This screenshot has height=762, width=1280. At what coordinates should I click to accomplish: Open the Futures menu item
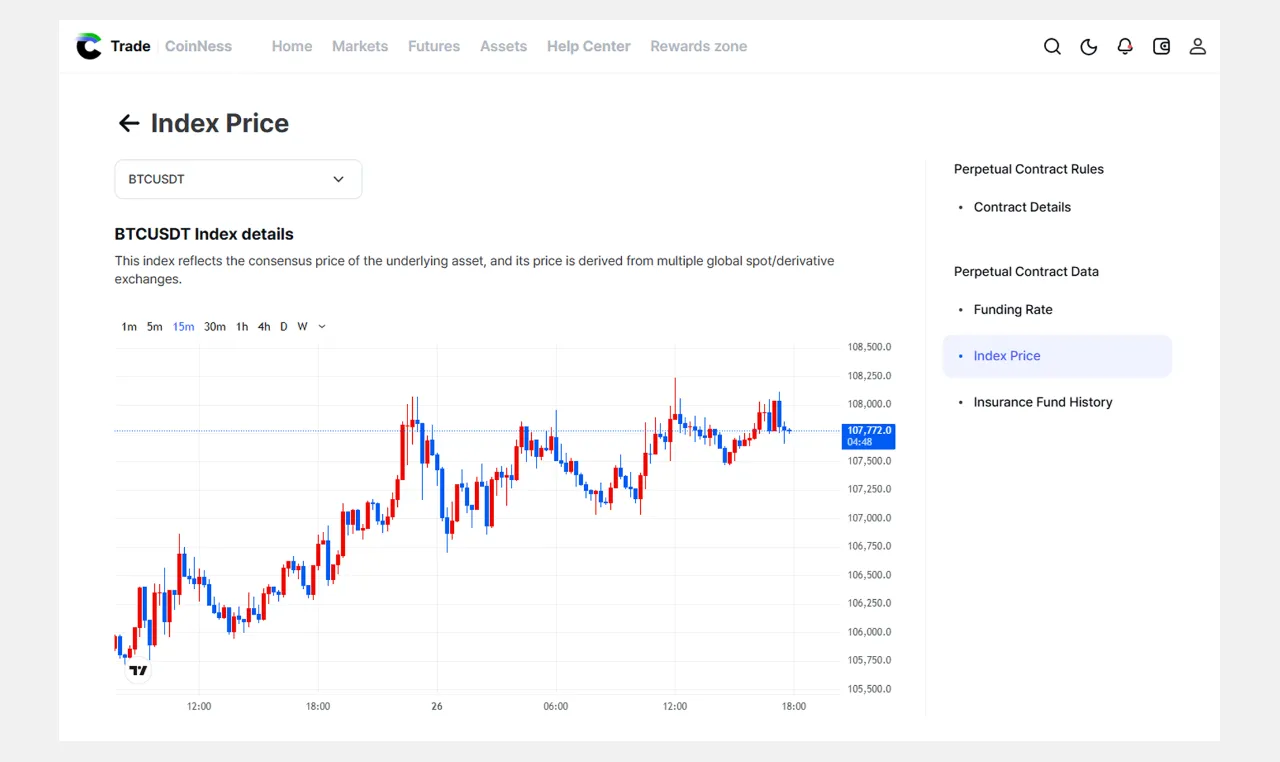[x=434, y=46]
